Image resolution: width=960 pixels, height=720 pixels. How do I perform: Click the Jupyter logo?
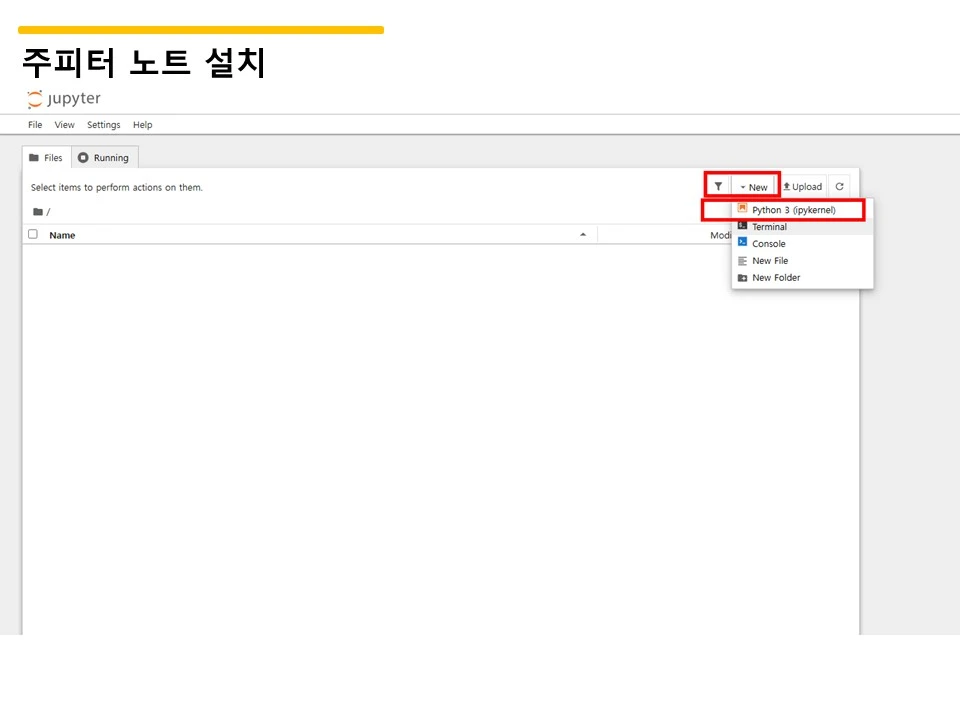[64, 99]
